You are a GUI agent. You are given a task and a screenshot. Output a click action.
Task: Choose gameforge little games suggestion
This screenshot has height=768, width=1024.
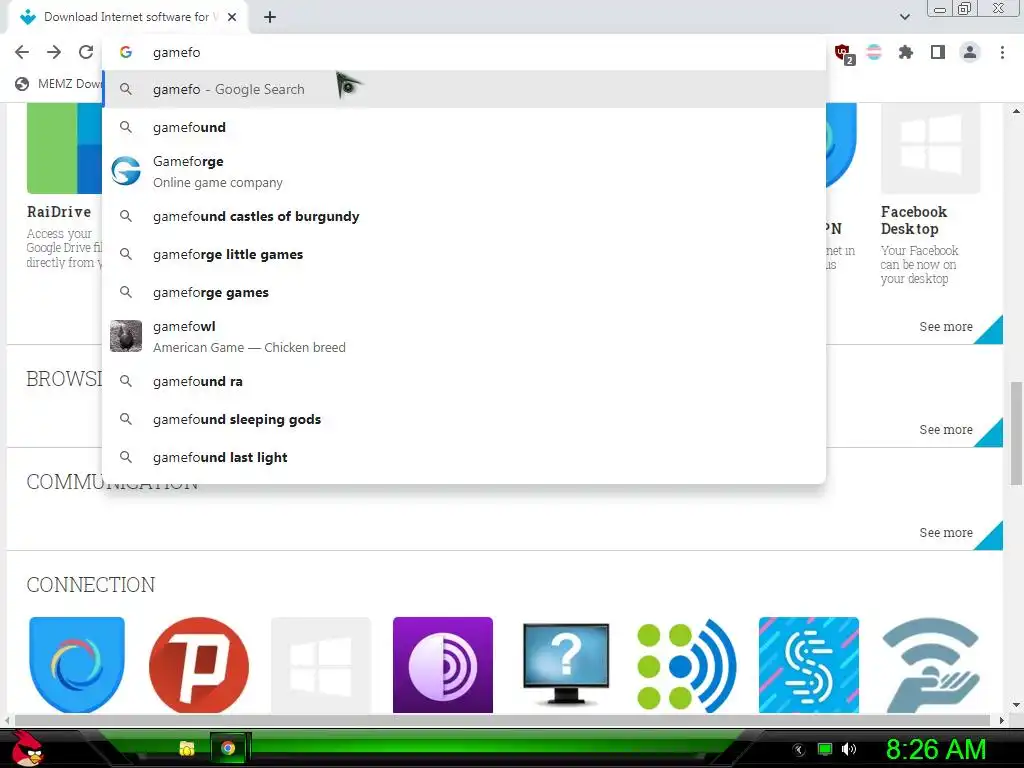(464, 254)
